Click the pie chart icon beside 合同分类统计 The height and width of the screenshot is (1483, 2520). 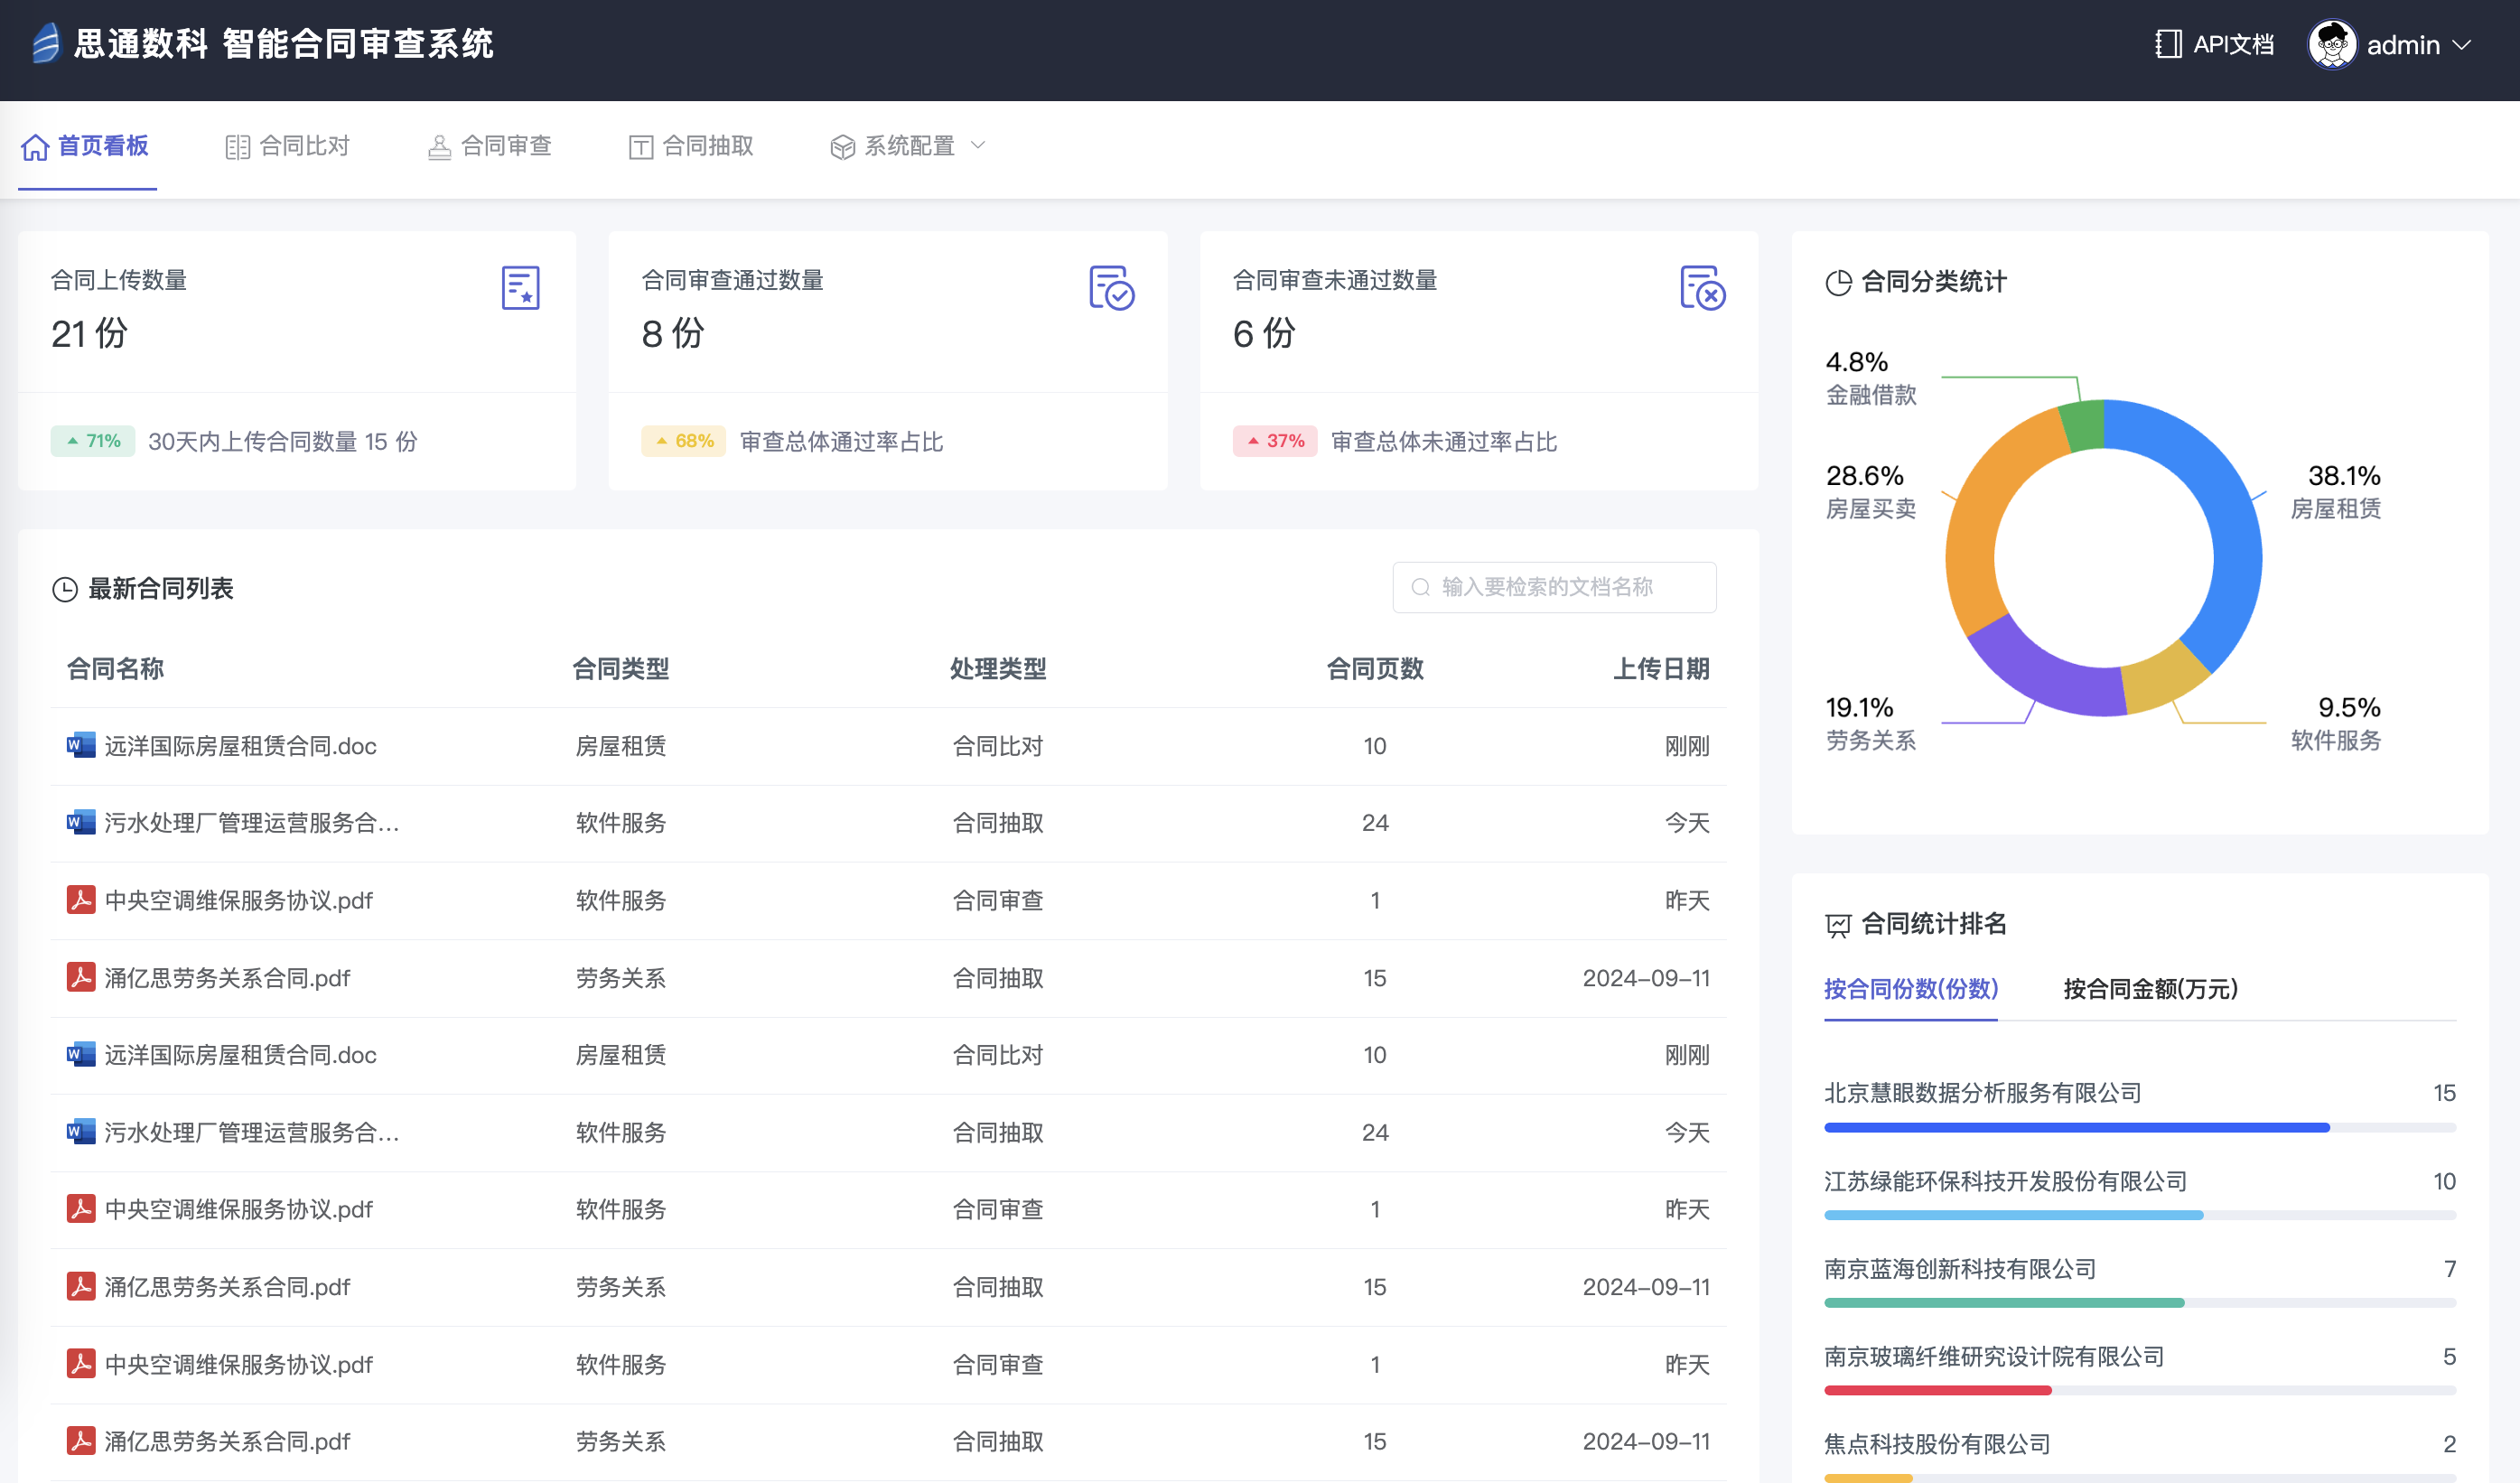coord(1838,283)
